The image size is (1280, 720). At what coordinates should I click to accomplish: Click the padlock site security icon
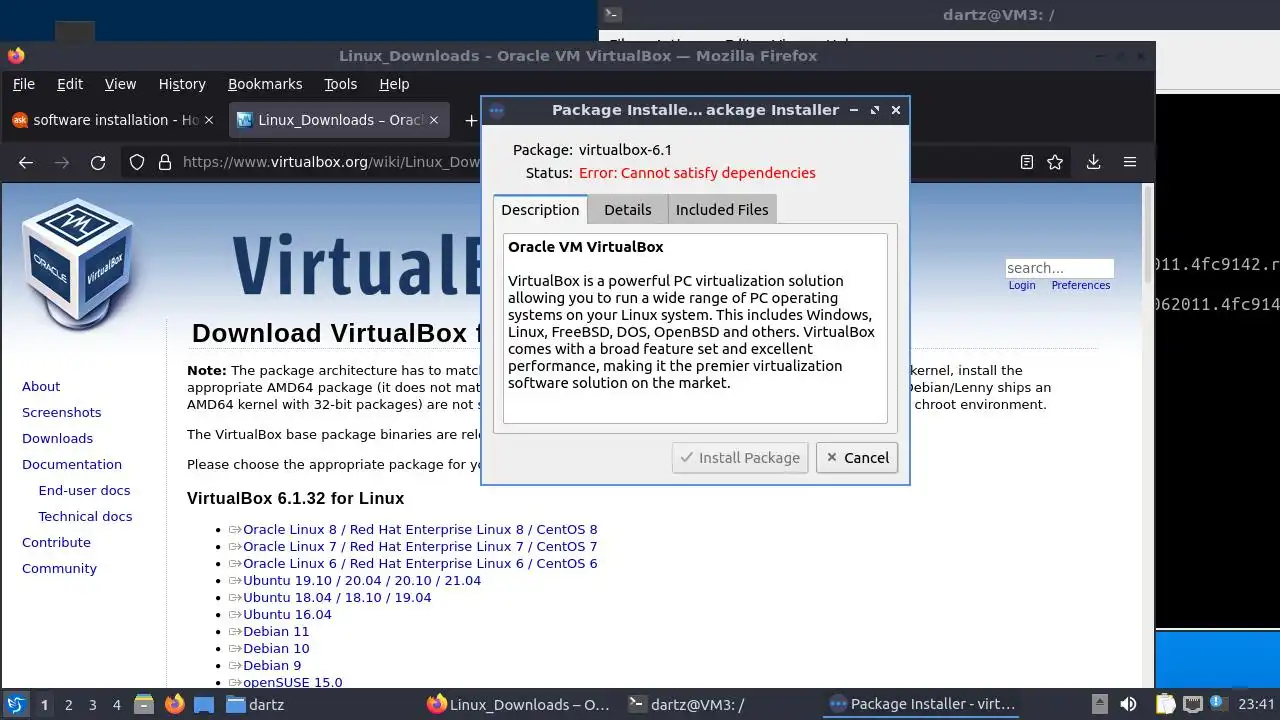click(164, 162)
